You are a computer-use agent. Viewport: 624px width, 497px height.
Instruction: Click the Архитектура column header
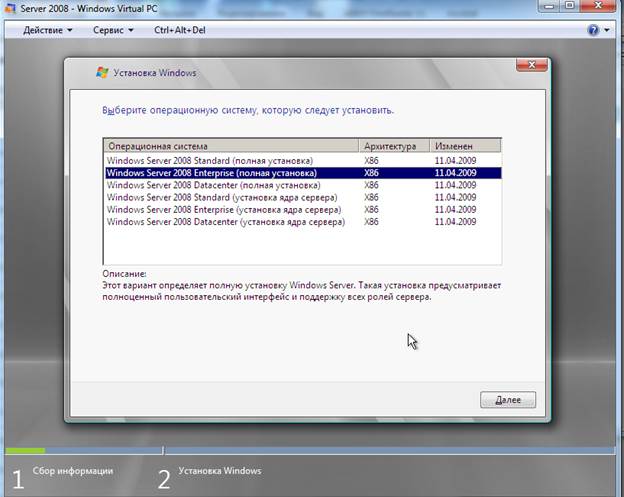[x=394, y=146]
